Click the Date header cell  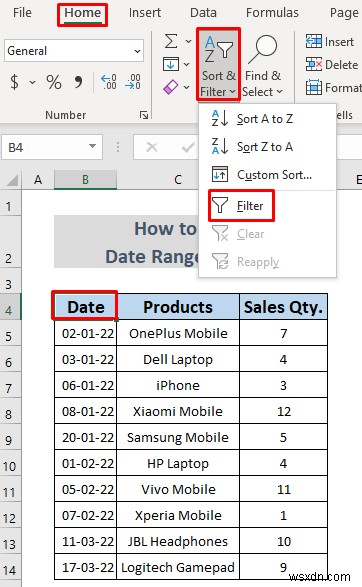point(85,307)
